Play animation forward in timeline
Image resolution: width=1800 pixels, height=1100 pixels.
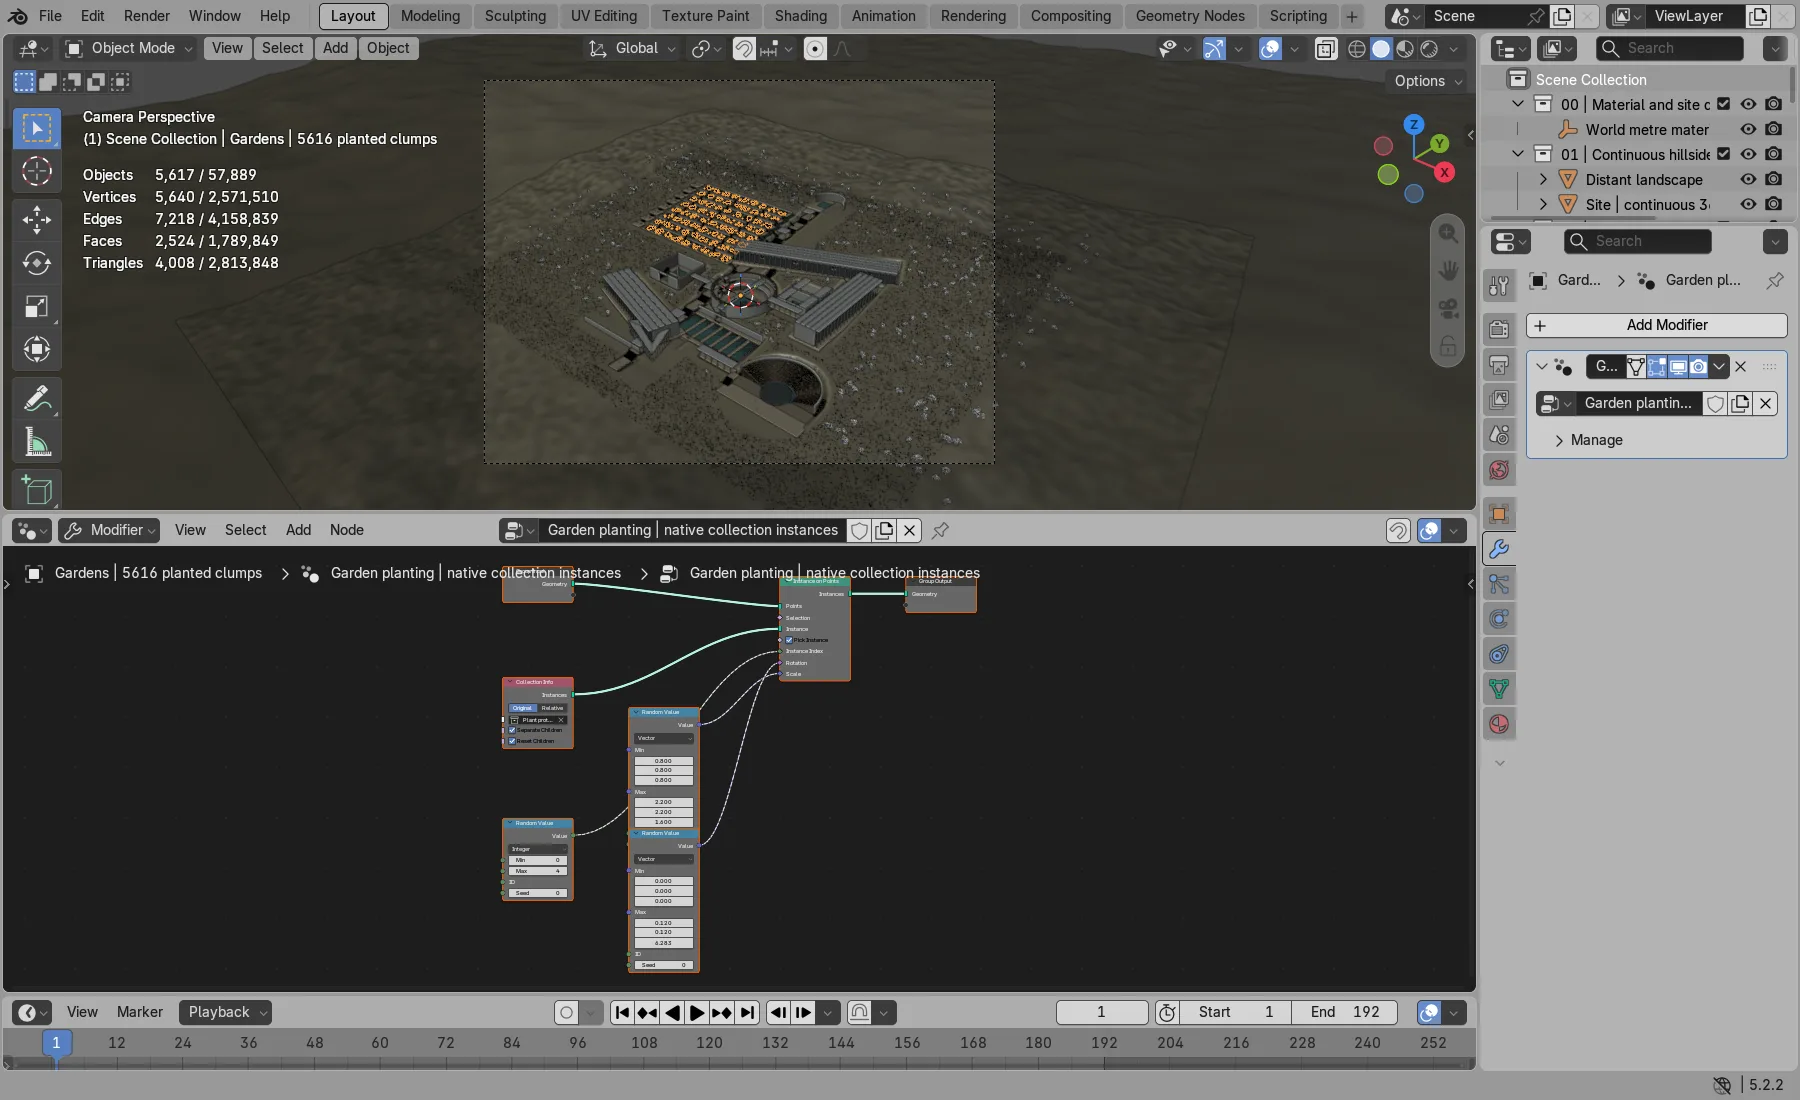click(x=697, y=1012)
